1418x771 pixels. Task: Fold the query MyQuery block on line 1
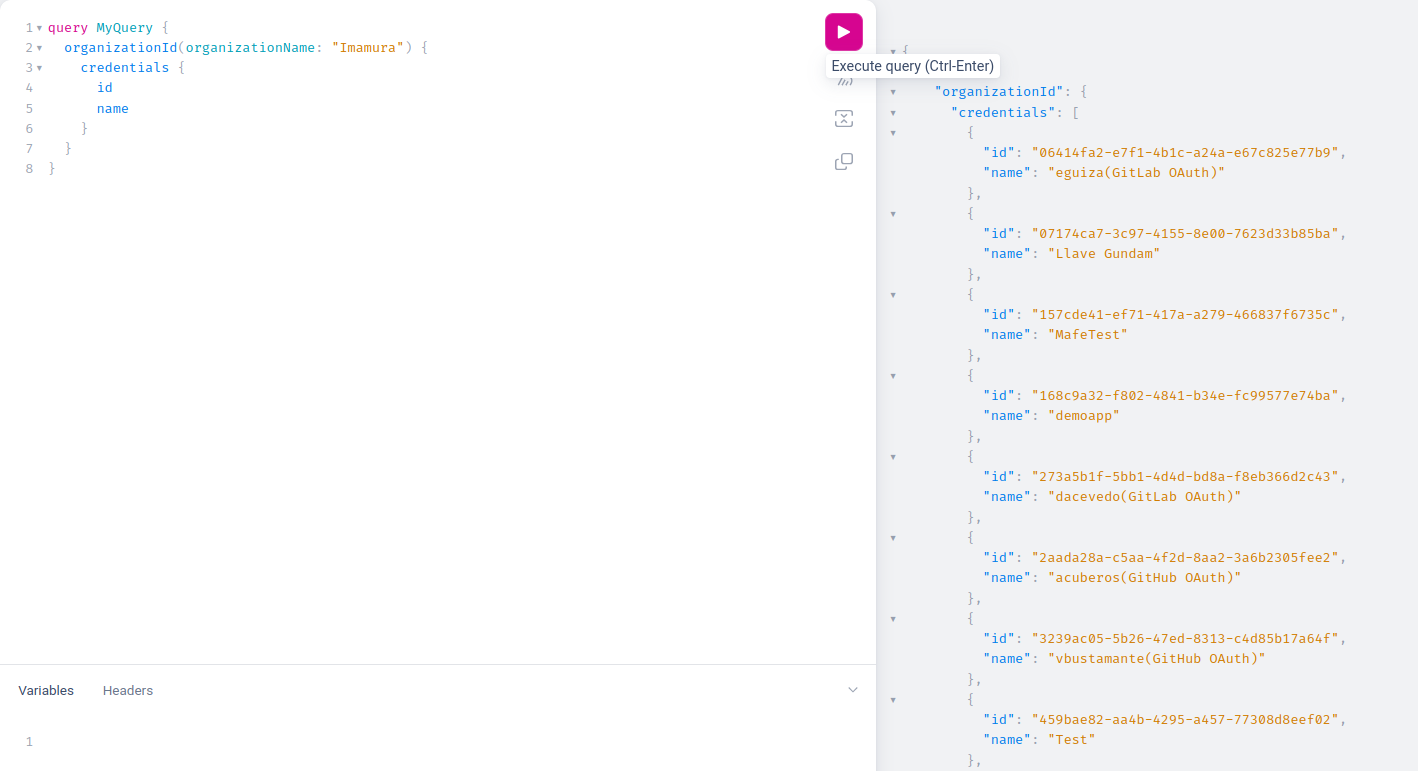coord(39,28)
